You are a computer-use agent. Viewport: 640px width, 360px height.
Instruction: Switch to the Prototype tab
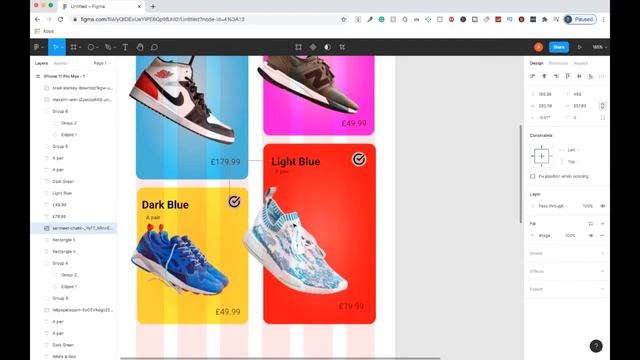tap(558, 63)
